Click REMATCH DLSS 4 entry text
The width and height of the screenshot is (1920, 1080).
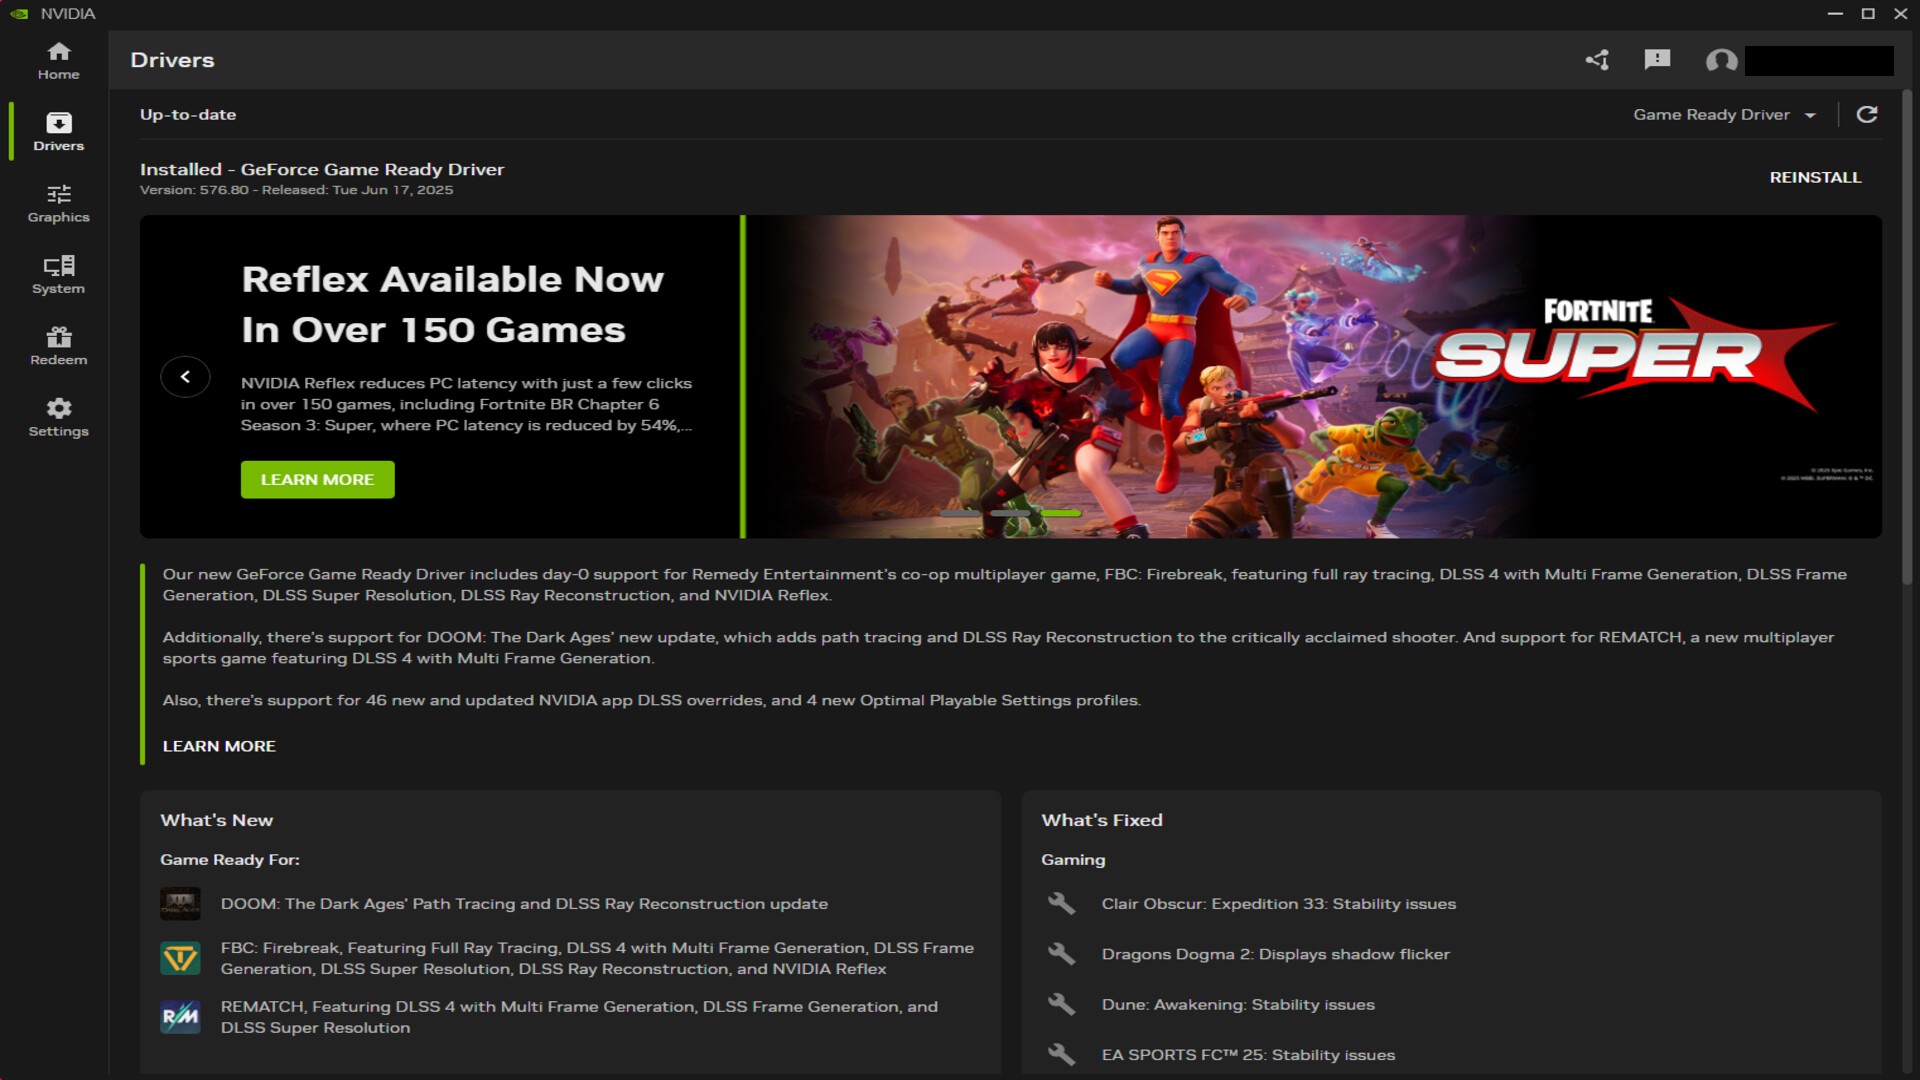coord(579,1017)
